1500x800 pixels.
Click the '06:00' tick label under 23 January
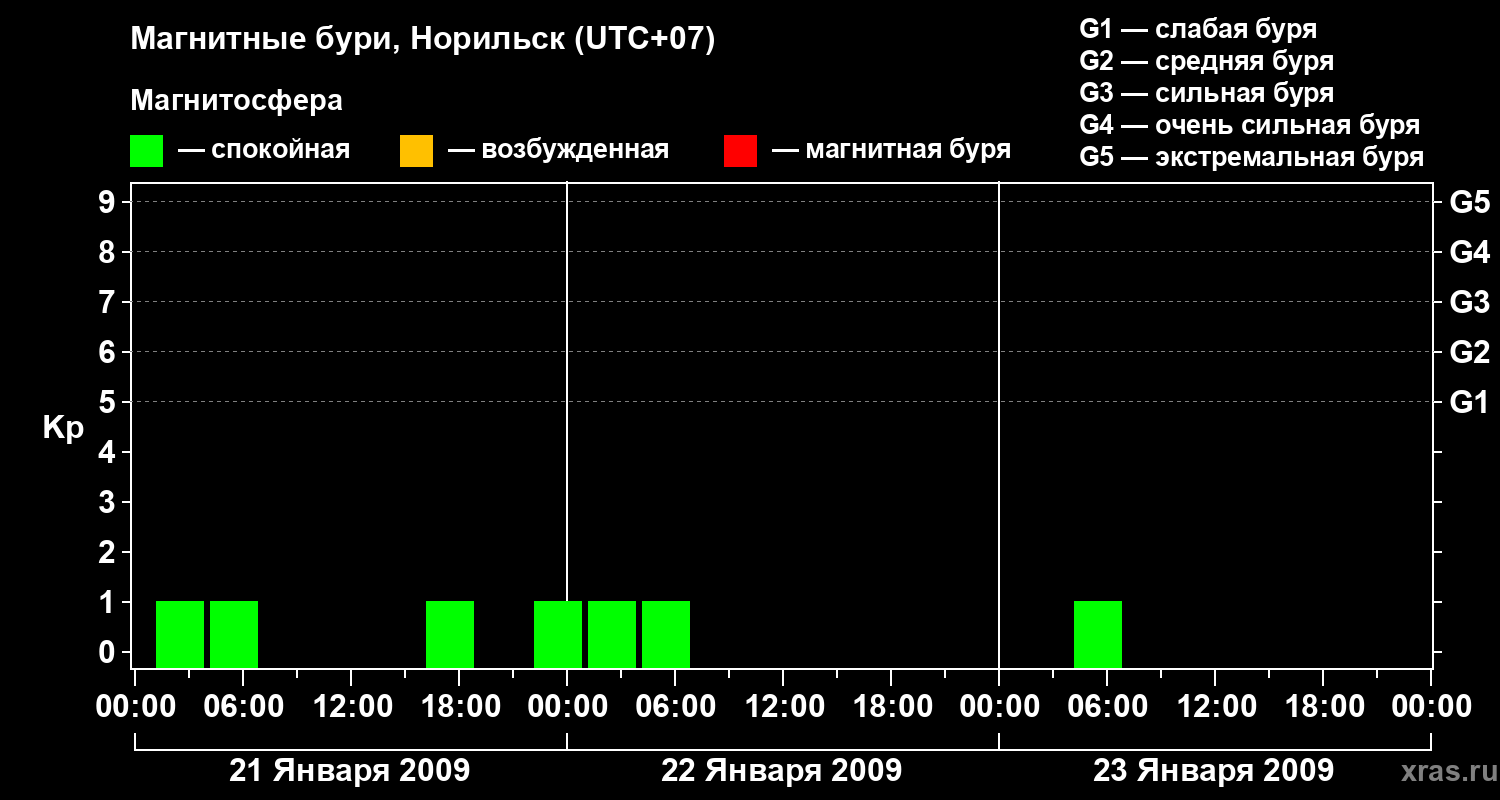pyautogui.click(x=1107, y=706)
